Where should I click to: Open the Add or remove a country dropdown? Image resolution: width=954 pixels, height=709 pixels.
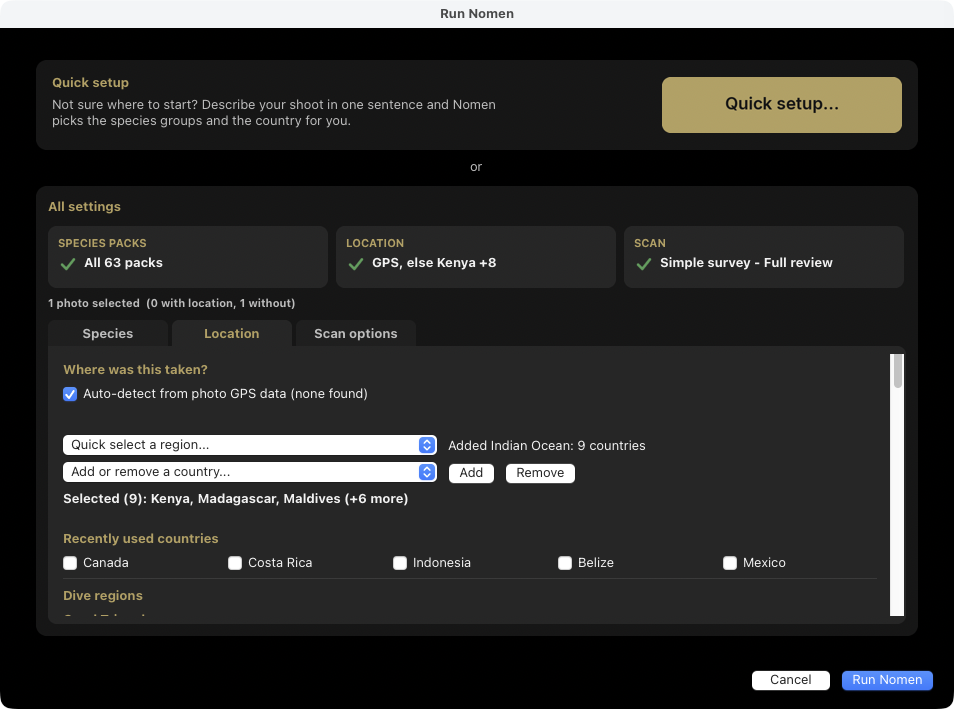[249, 472]
